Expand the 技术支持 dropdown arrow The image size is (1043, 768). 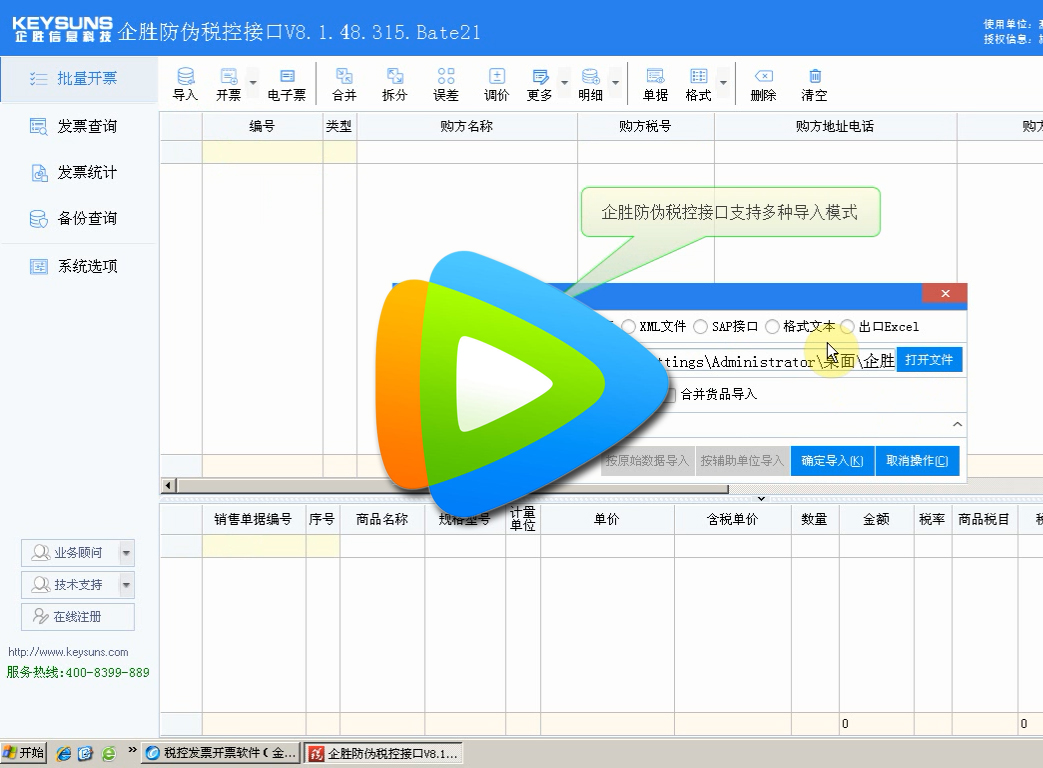[x=126, y=585]
